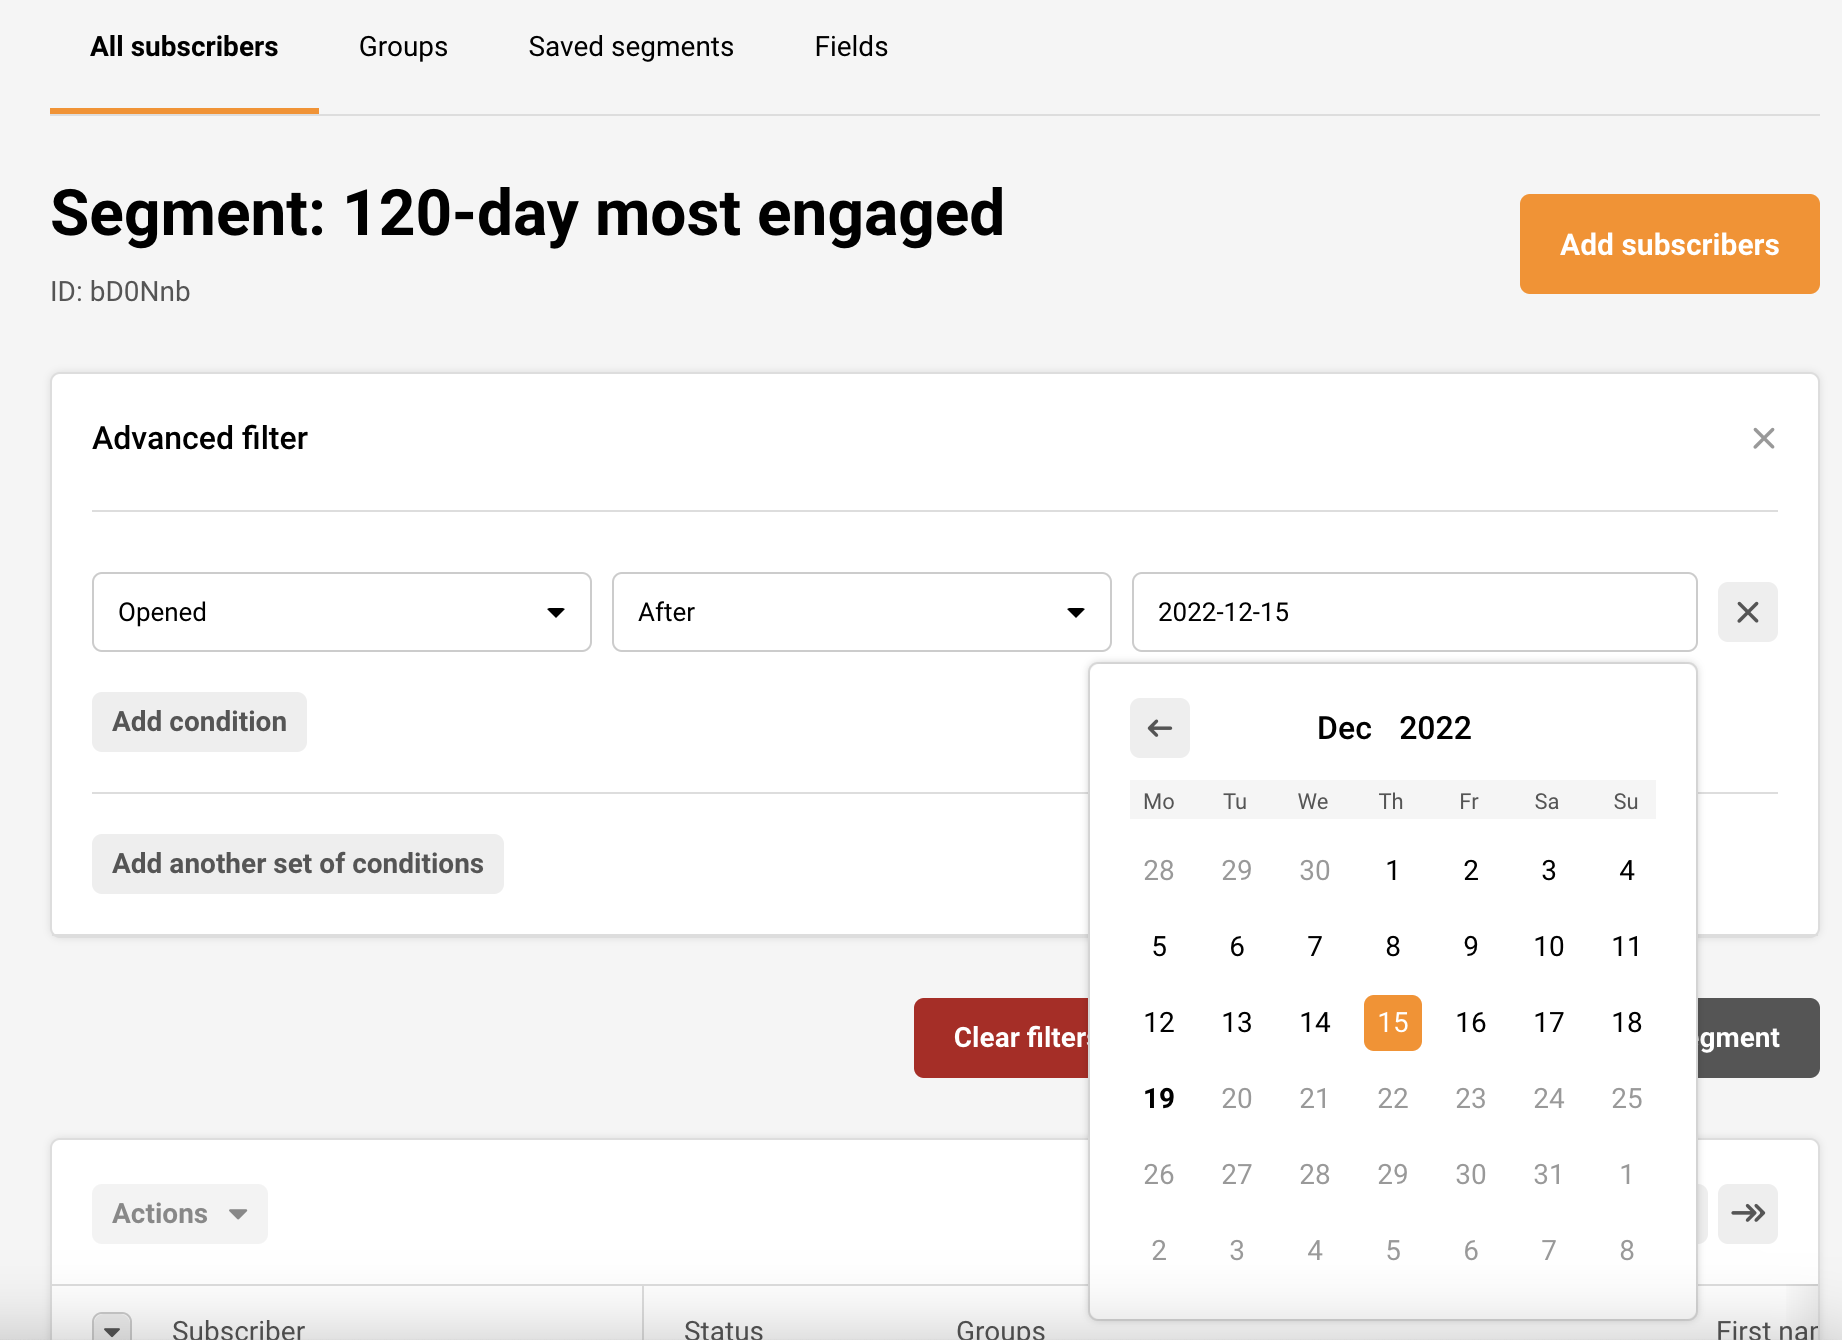
Task: Click the 2022 year label in calendar
Action: click(x=1435, y=728)
